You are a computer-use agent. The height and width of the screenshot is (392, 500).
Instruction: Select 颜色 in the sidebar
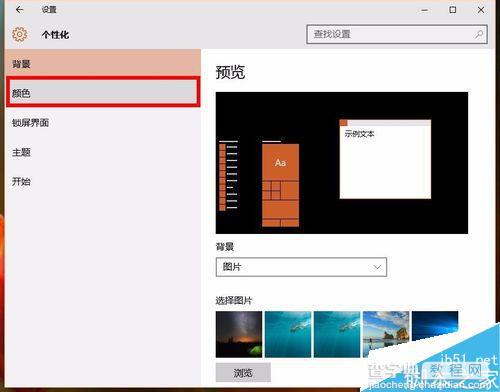coord(103,92)
